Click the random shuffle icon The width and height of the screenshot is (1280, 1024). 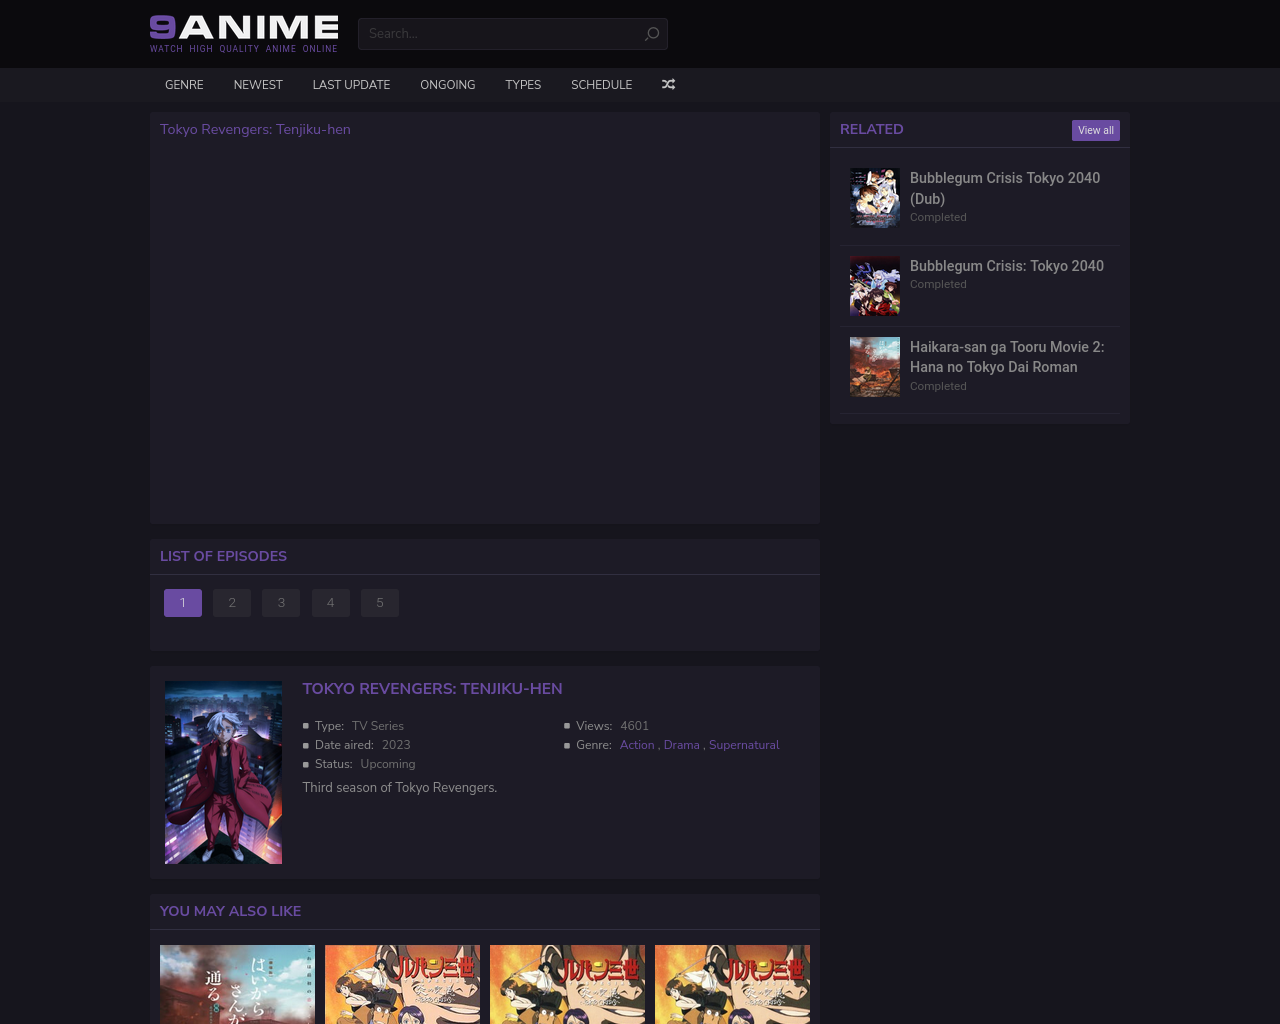pos(668,85)
